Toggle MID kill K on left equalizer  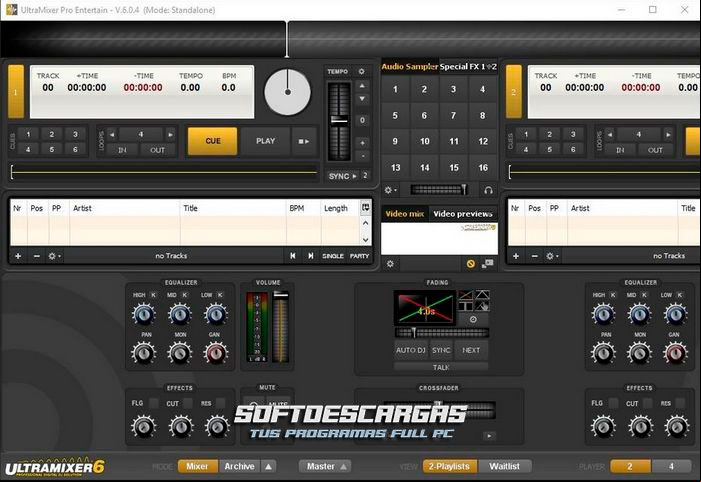coord(185,295)
